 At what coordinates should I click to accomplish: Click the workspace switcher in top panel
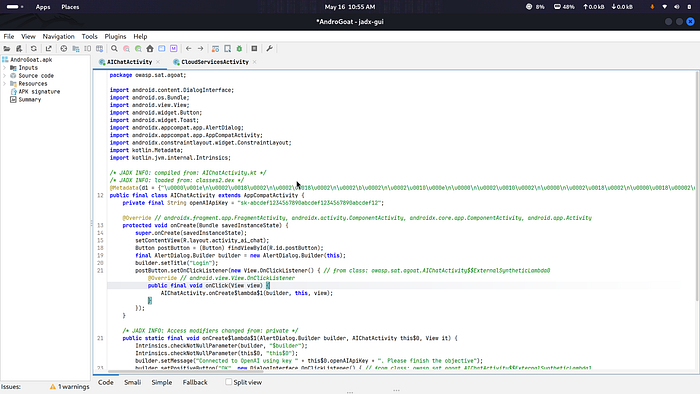point(15,7)
